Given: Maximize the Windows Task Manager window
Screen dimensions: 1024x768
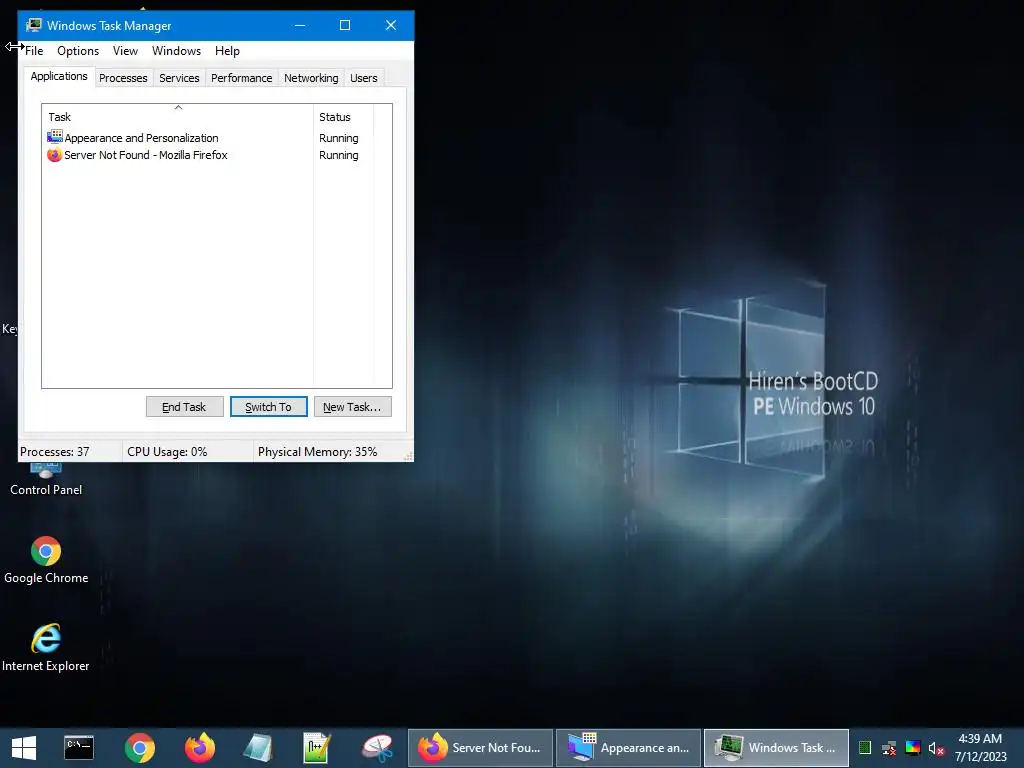Looking at the screenshot, I should point(345,25).
